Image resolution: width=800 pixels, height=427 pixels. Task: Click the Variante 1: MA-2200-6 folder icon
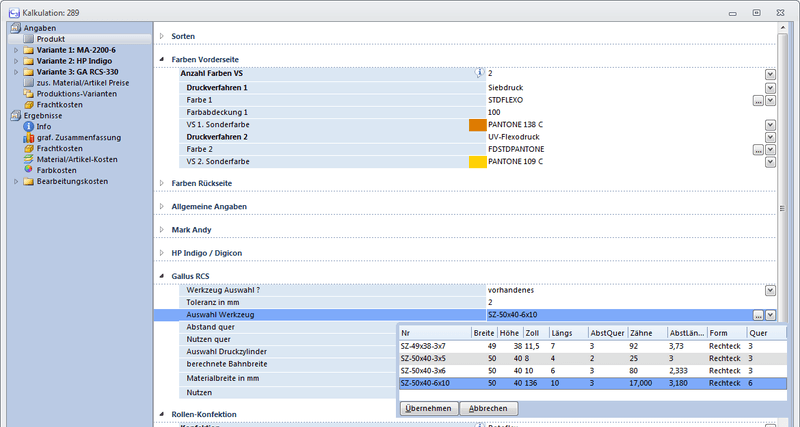click(29, 50)
